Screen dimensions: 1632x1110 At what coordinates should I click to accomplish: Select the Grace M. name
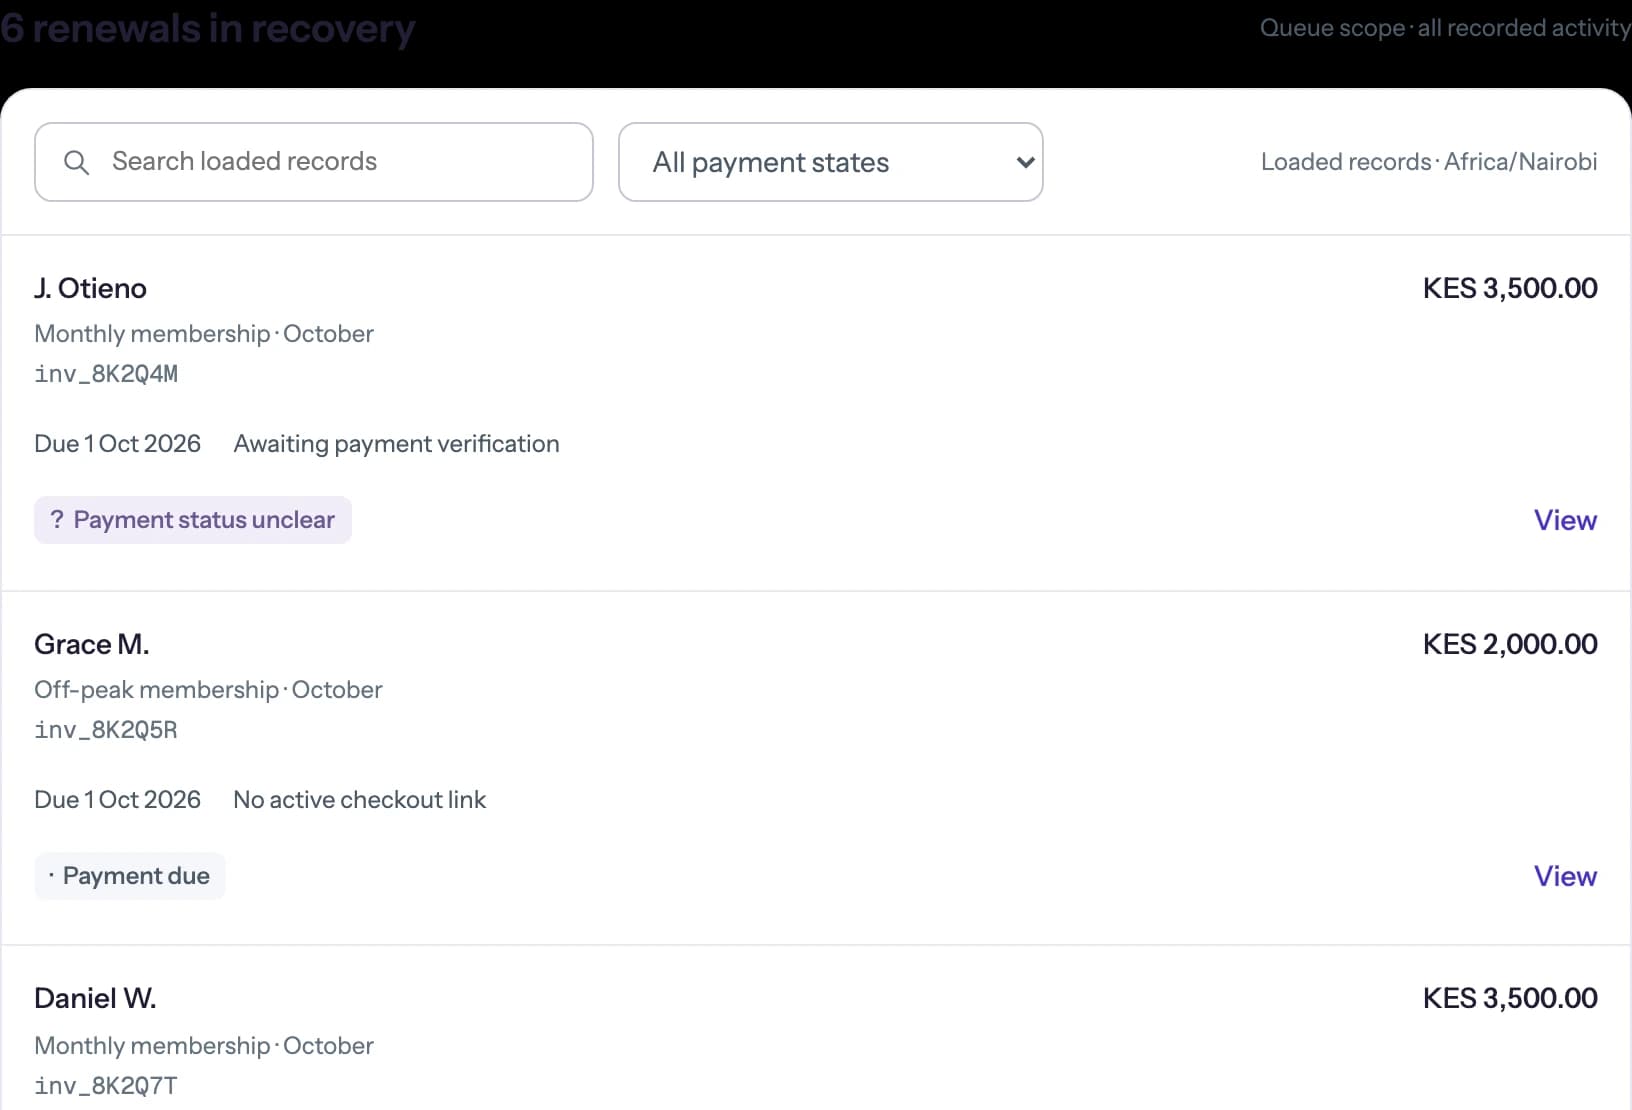tap(92, 644)
